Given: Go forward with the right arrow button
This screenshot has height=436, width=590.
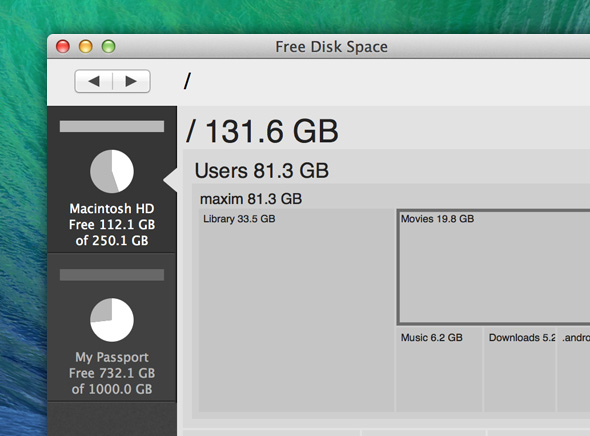Looking at the screenshot, I should coord(131,81).
